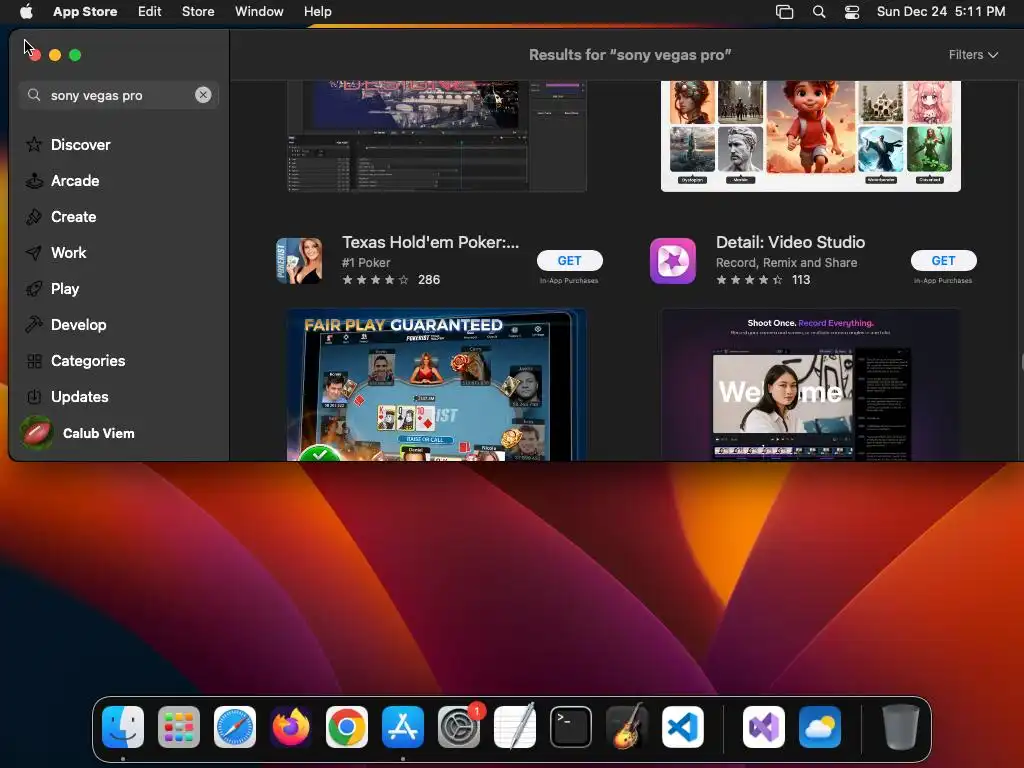Open the Store menu

coord(198,12)
